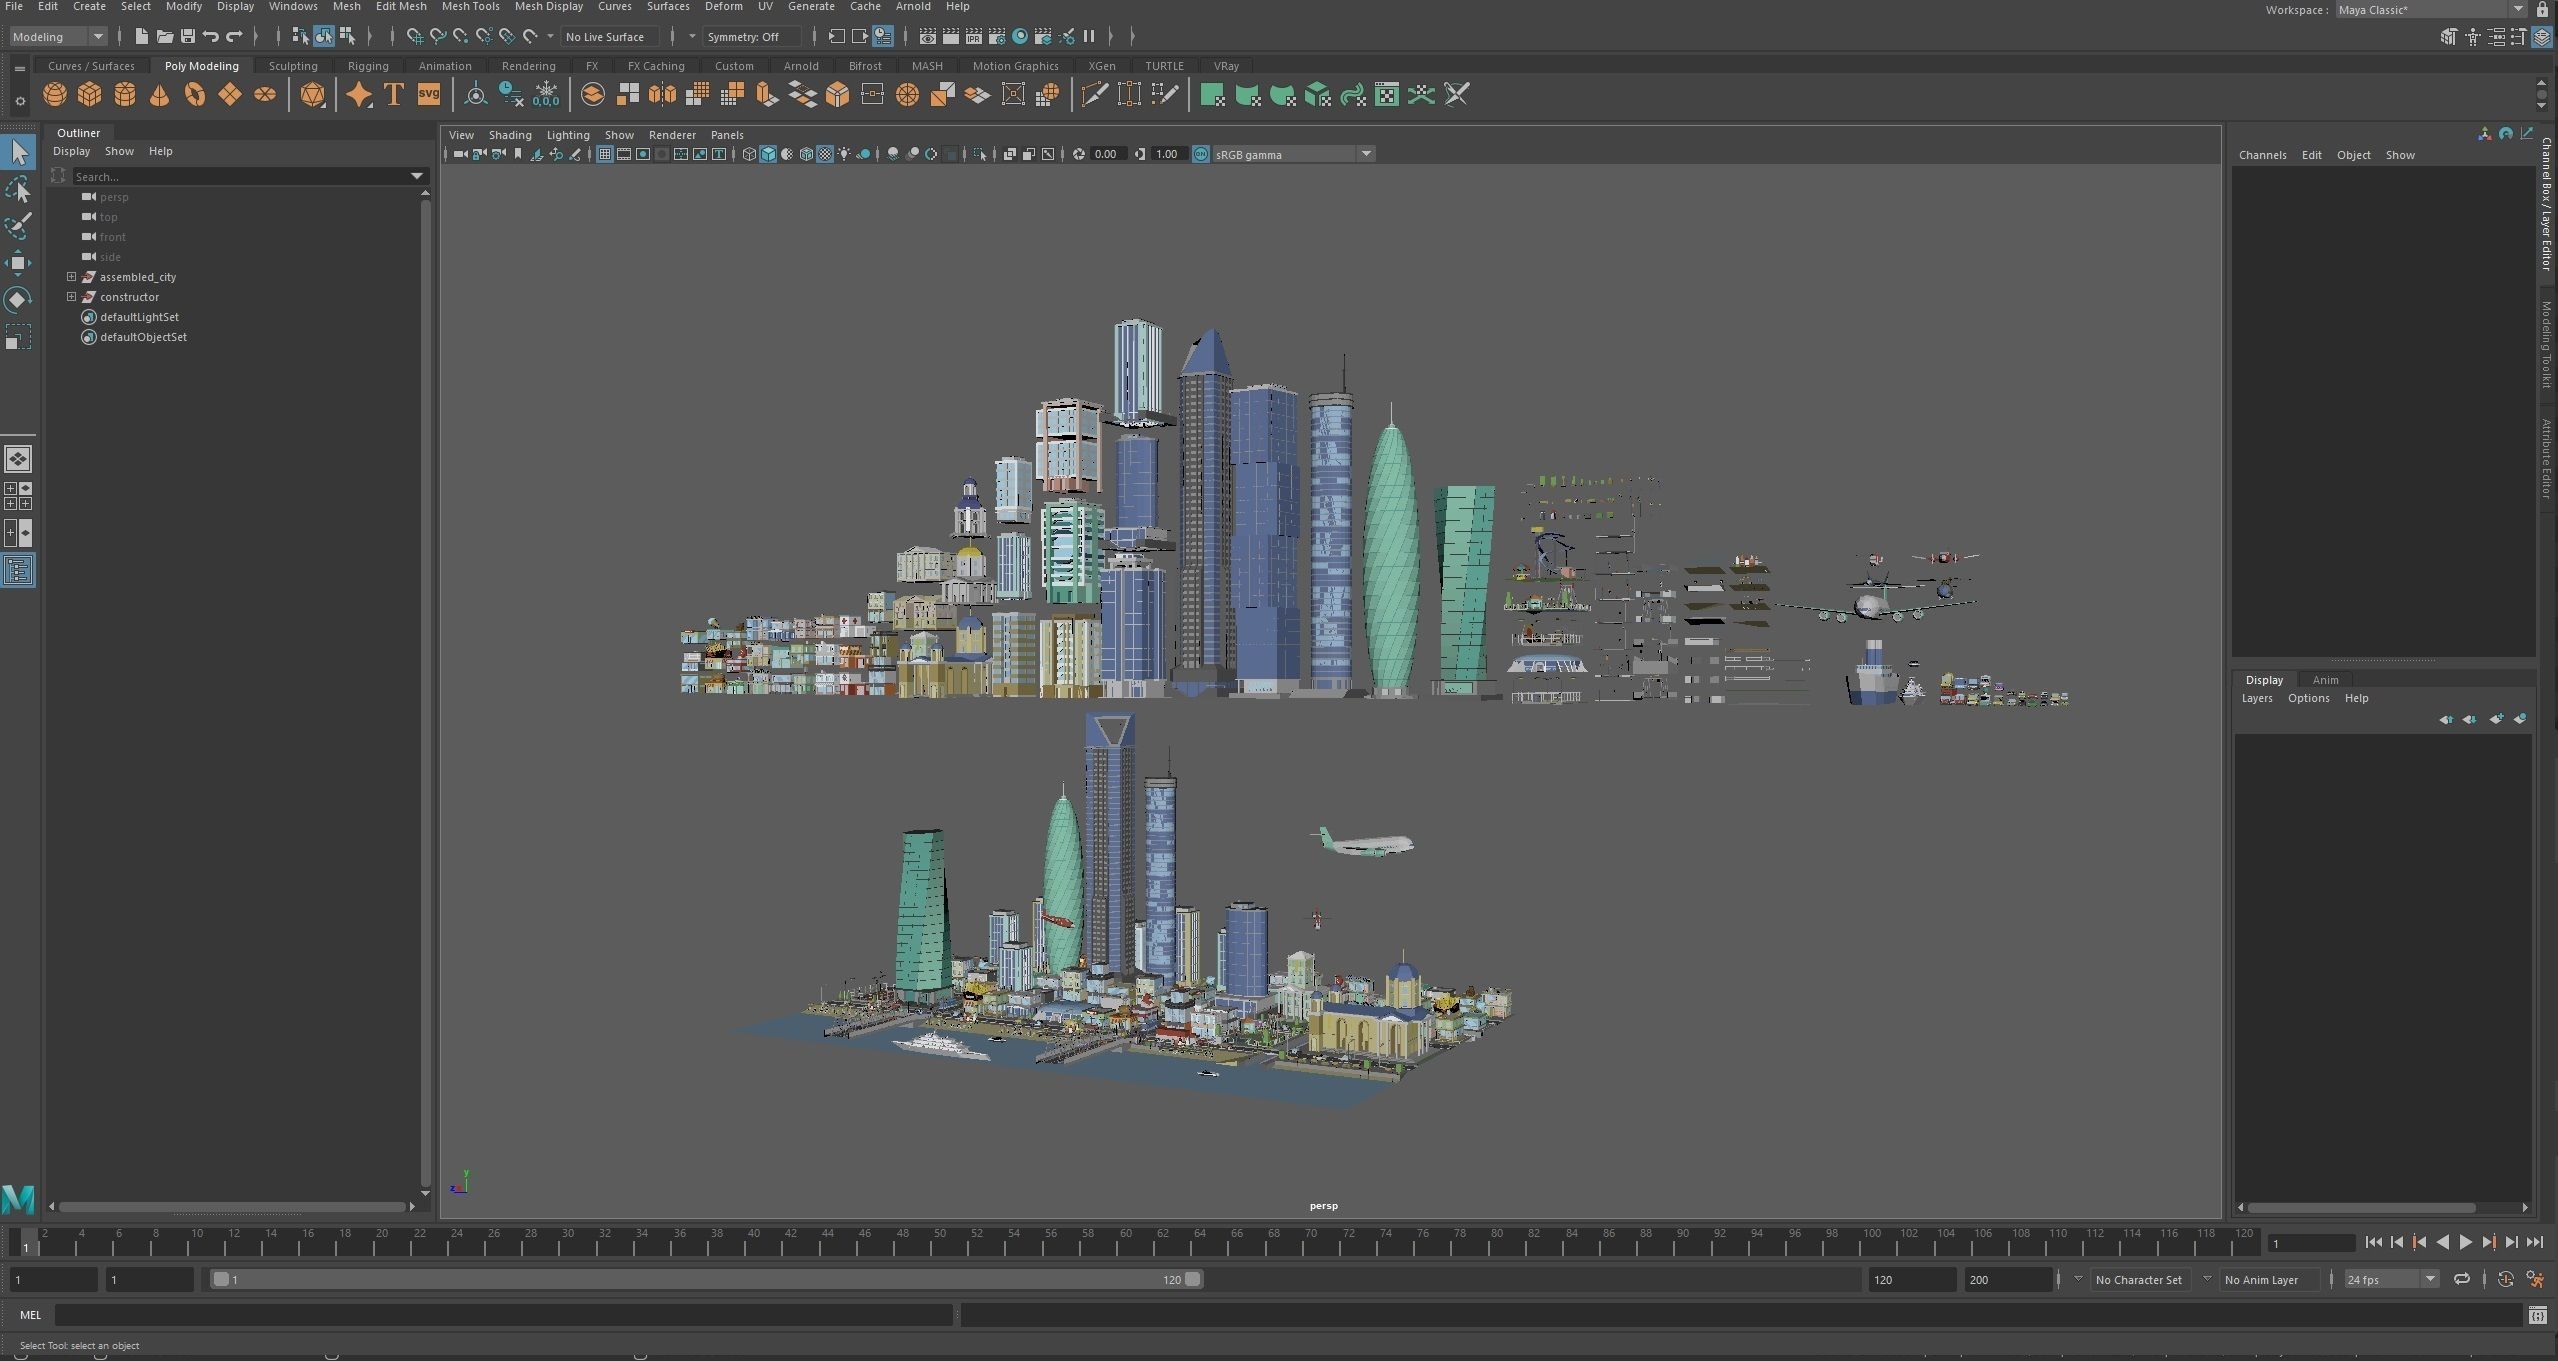Image resolution: width=2558 pixels, height=1361 pixels.
Task: Toggle viewport grid display
Action: [604, 154]
